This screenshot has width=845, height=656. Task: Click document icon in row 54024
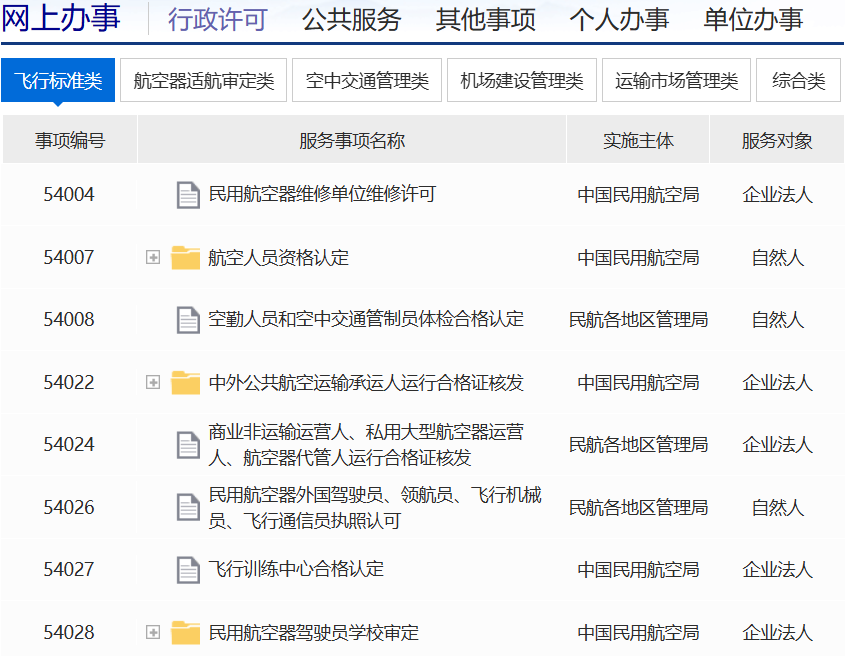click(x=188, y=445)
